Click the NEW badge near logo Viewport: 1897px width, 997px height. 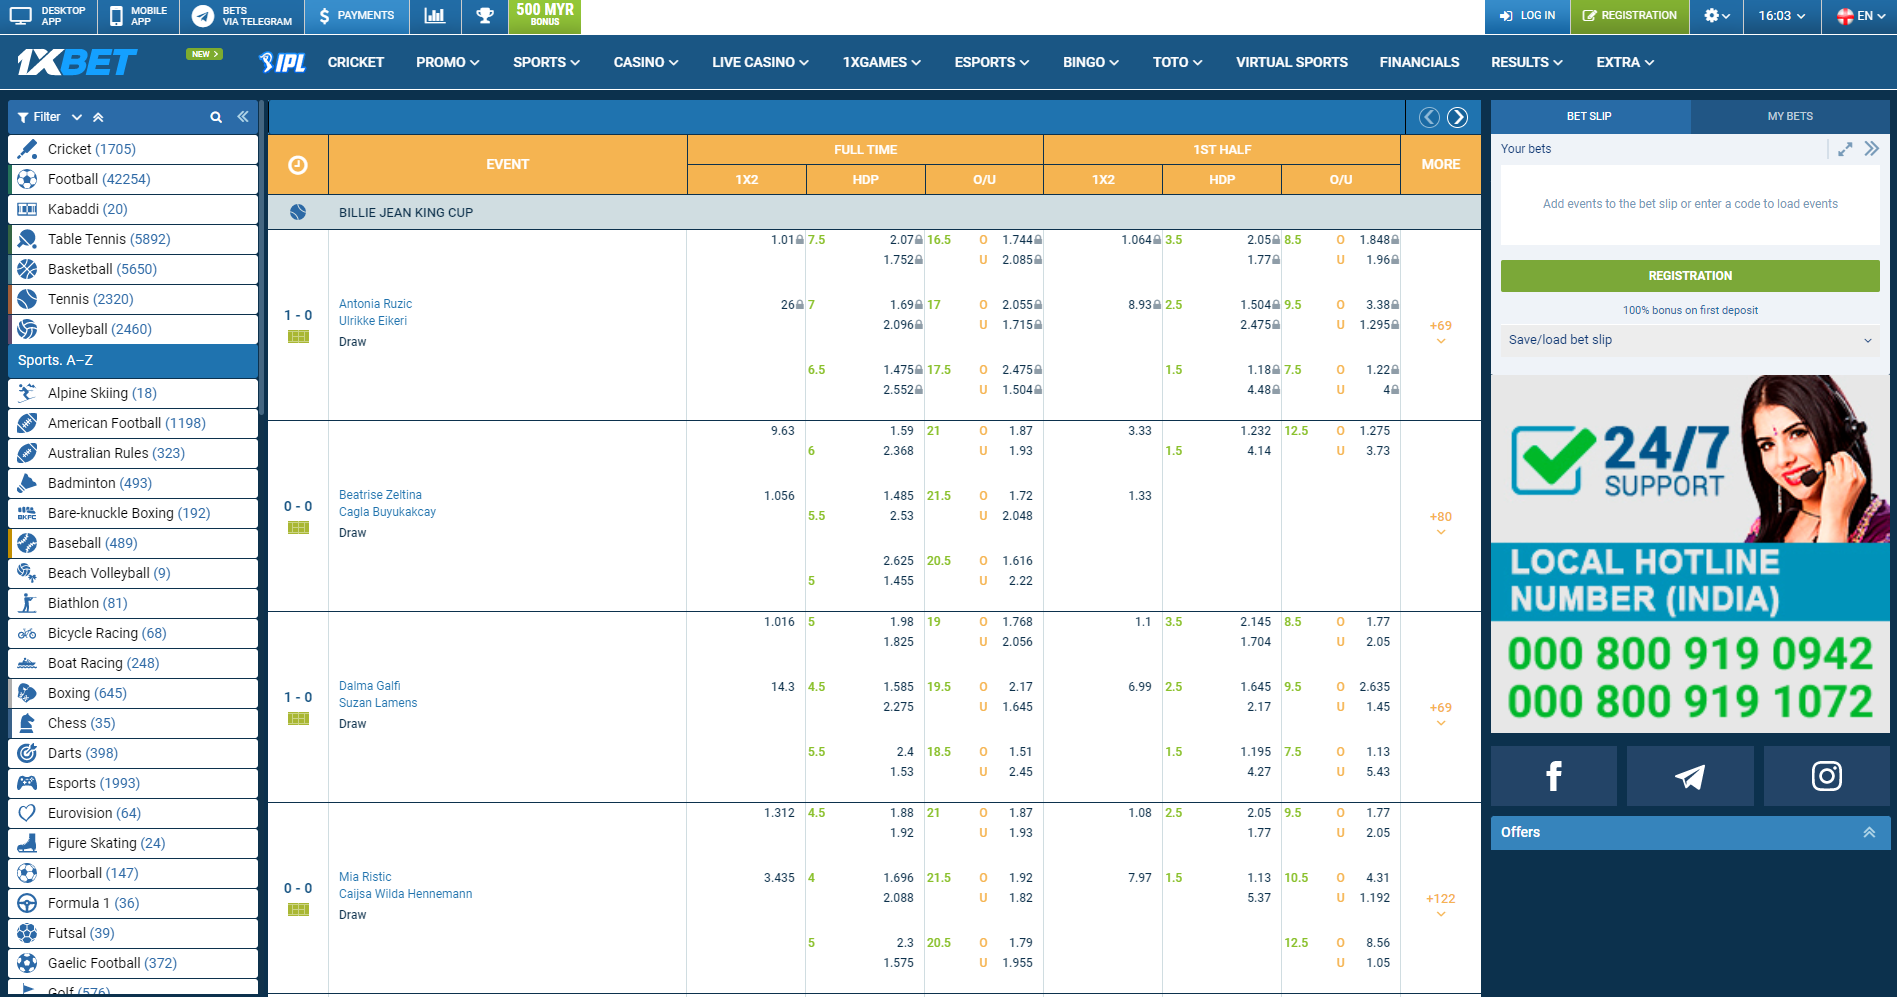pyautogui.click(x=204, y=54)
